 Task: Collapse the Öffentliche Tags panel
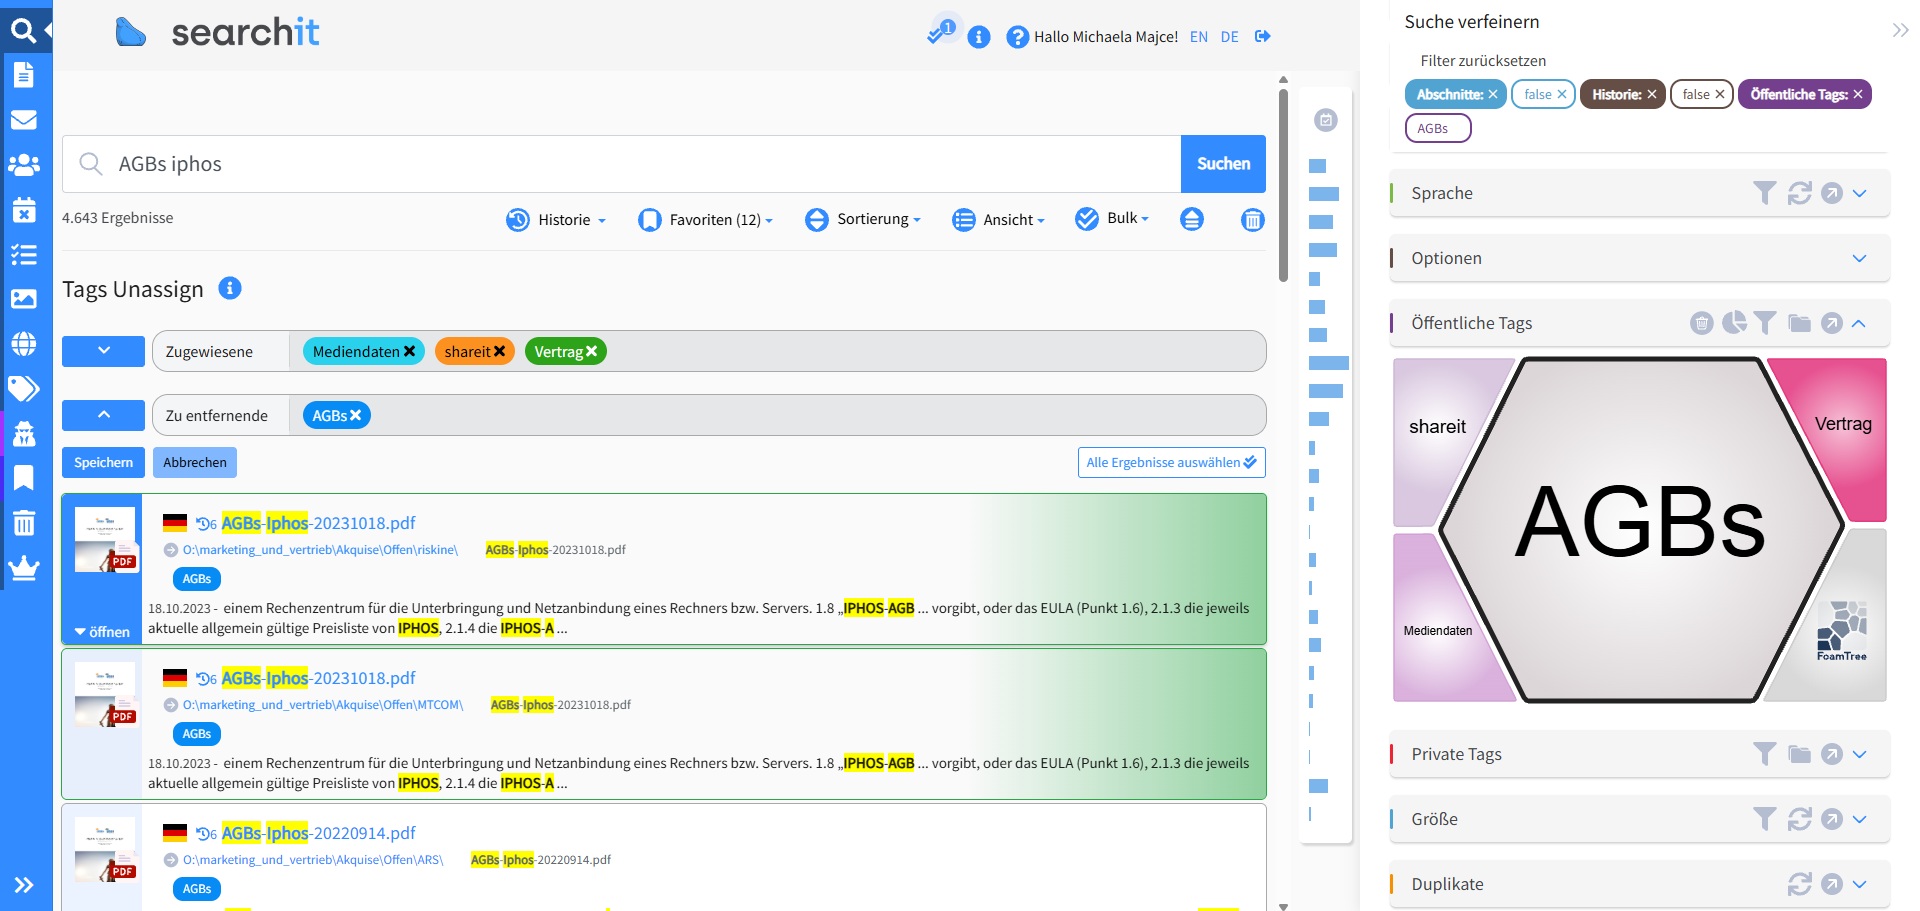tap(1859, 323)
